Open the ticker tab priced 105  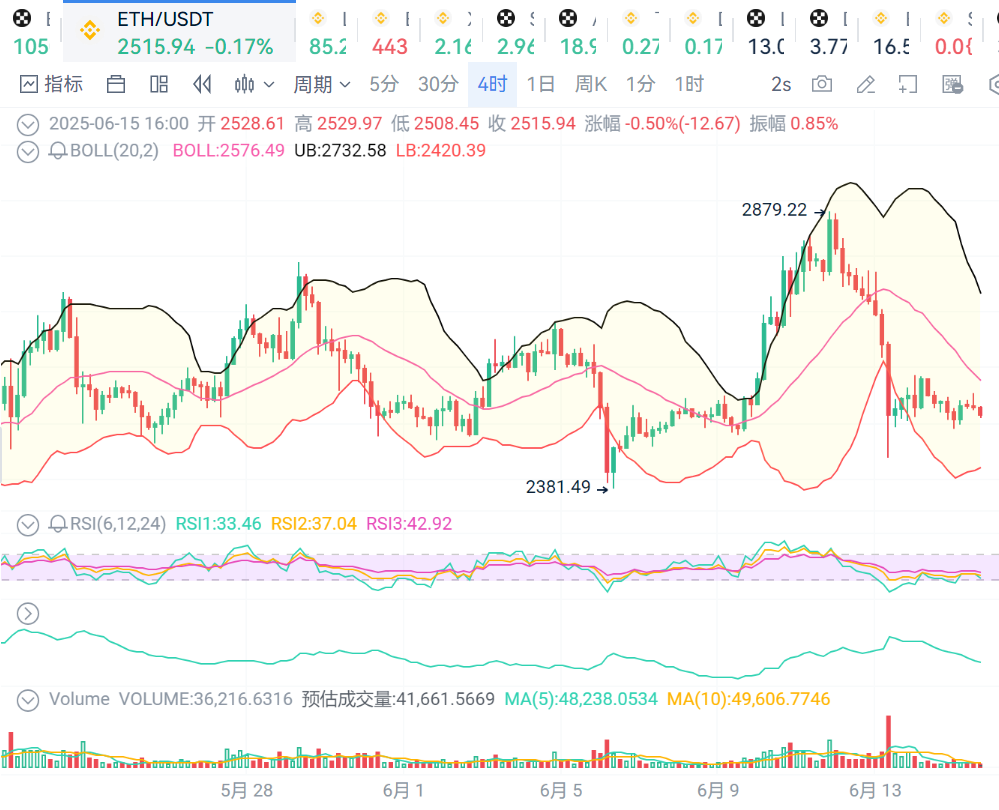point(31,32)
